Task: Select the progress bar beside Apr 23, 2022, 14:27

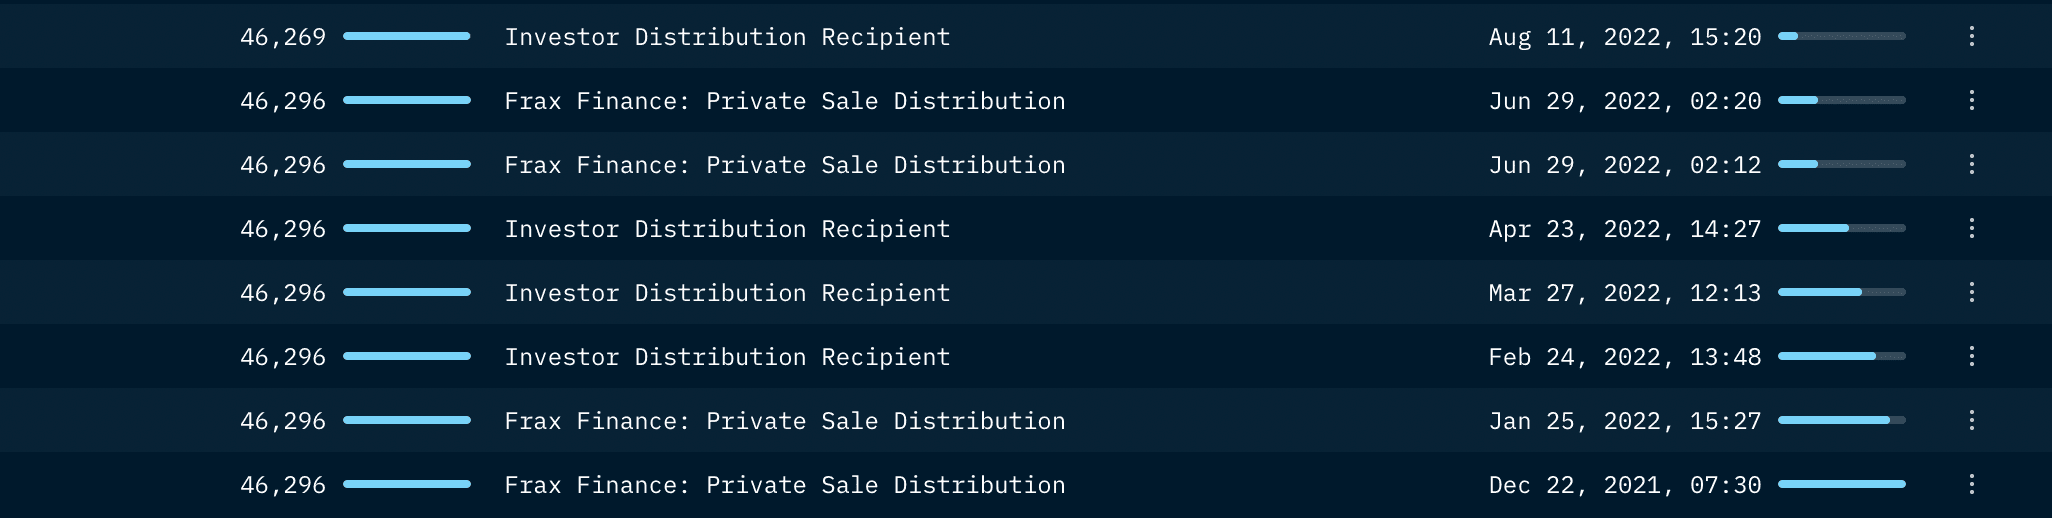Action: tap(1841, 229)
